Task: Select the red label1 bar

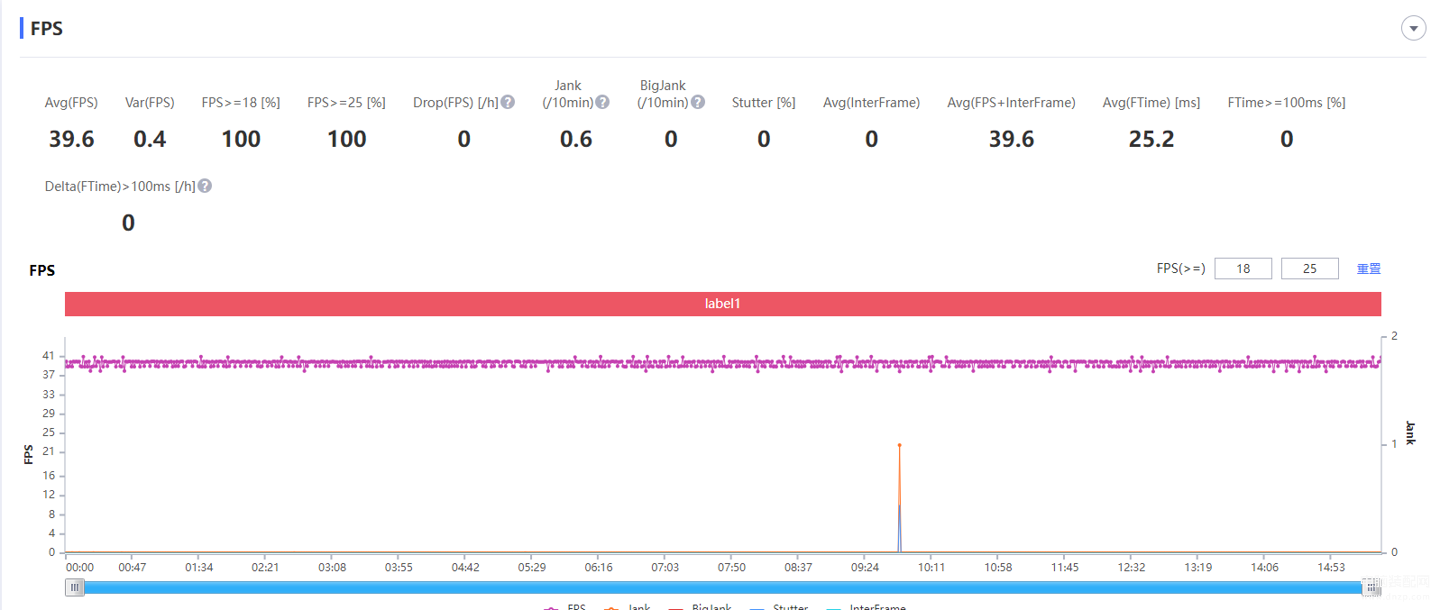Action: (x=723, y=303)
